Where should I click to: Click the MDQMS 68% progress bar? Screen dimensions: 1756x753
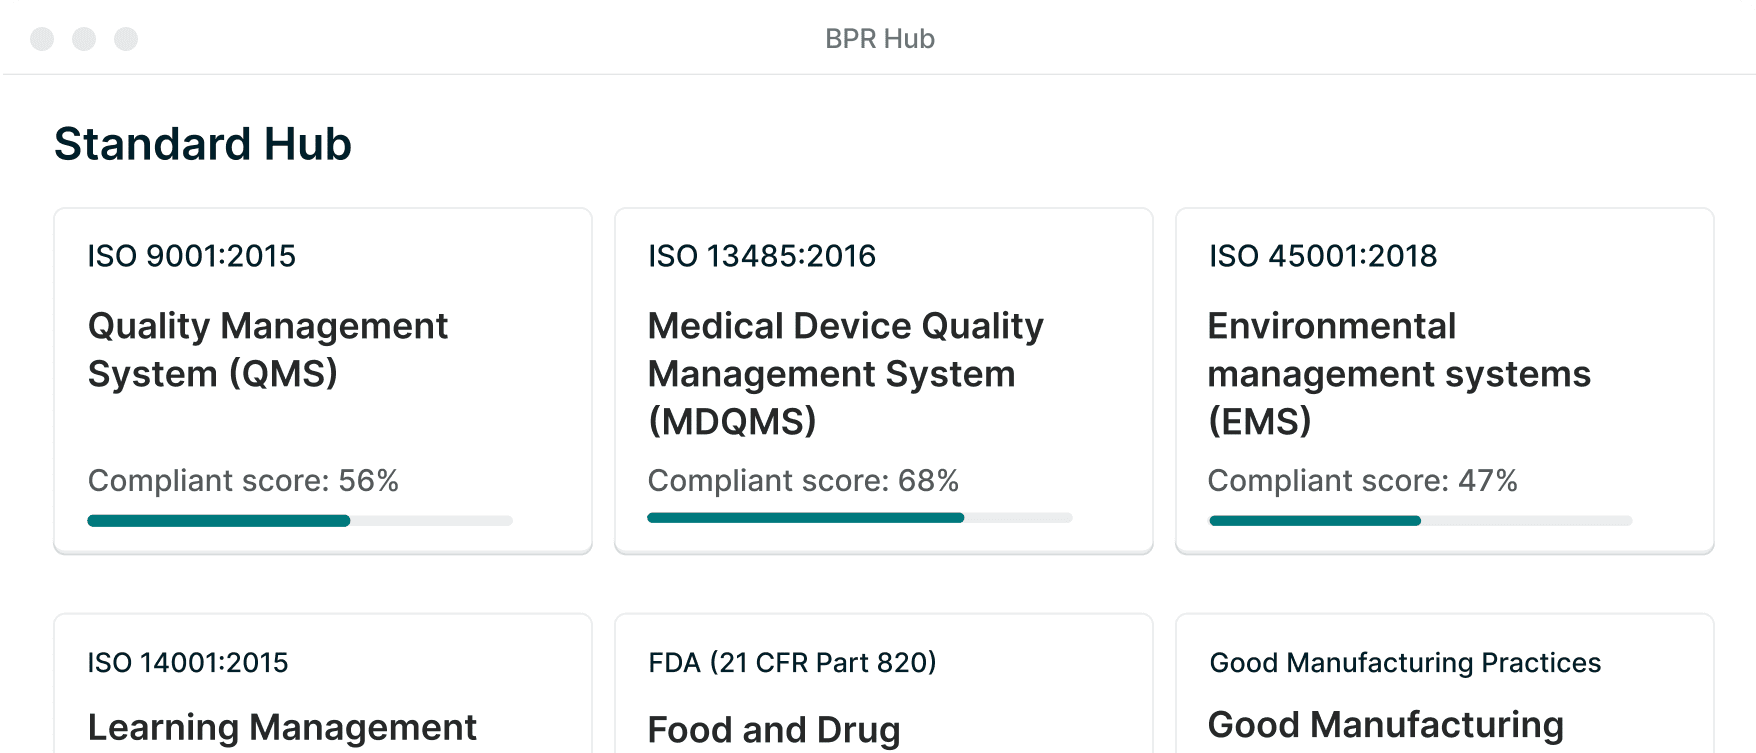(x=860, y=518)
